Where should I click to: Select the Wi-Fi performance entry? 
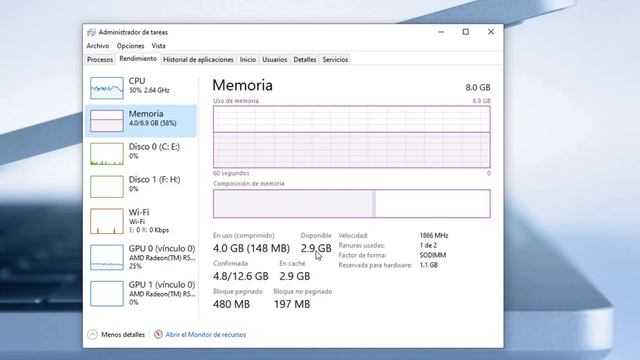[x=141, y=221]
